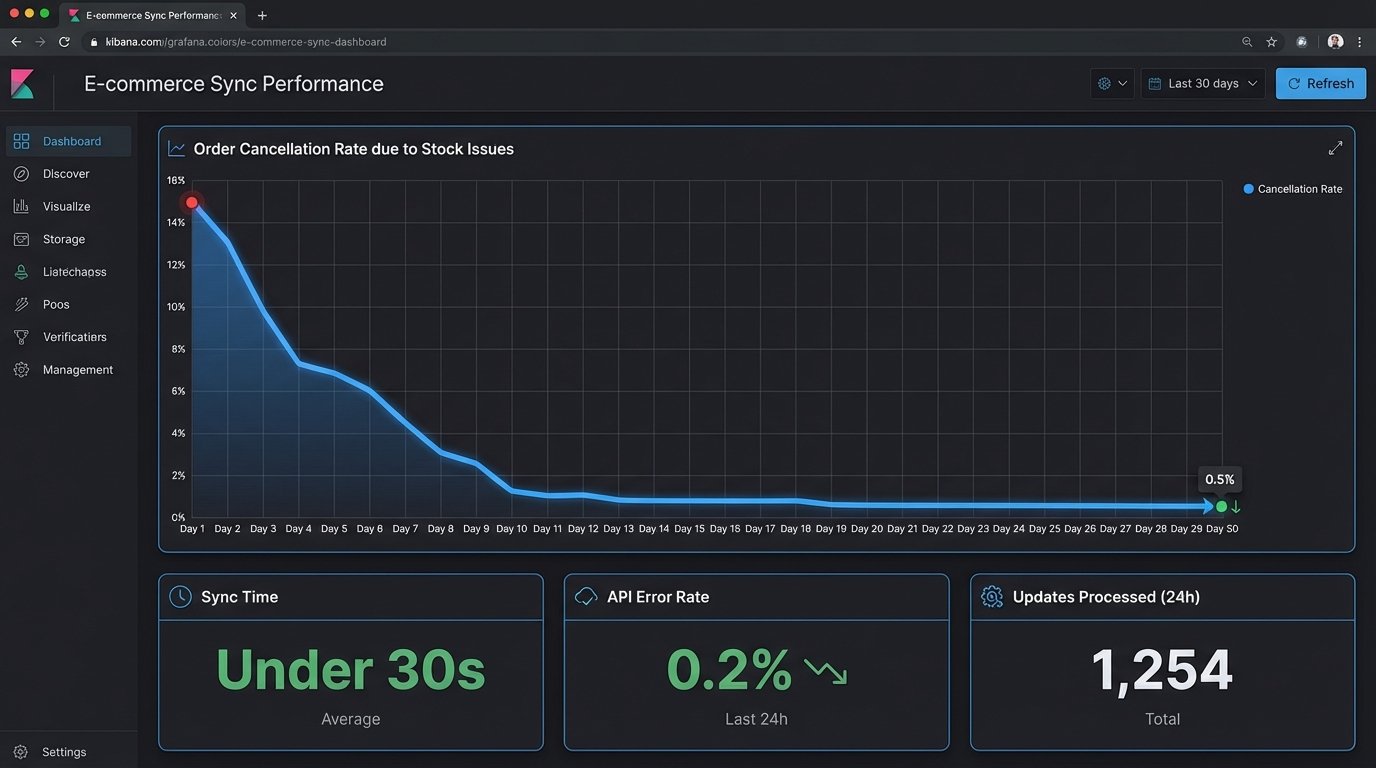Open Settings at bottom of sidebar

pyautogui.click(x=63, y=751)
